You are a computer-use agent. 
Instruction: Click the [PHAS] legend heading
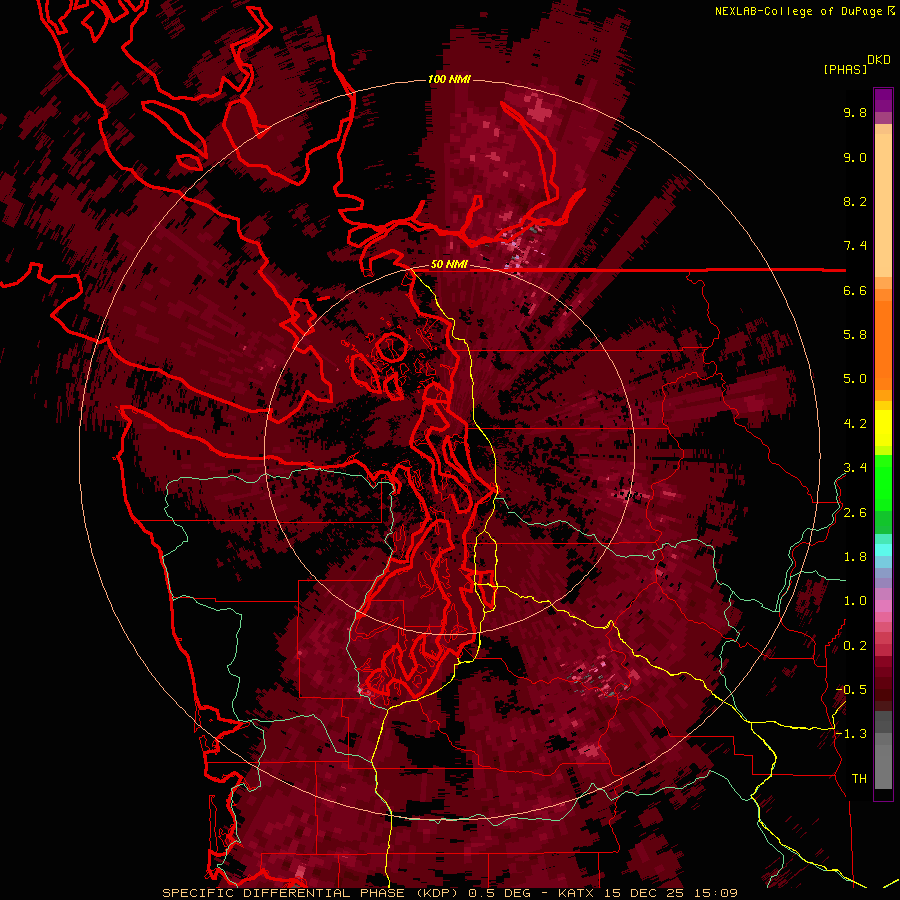click(x=845, y=69)
